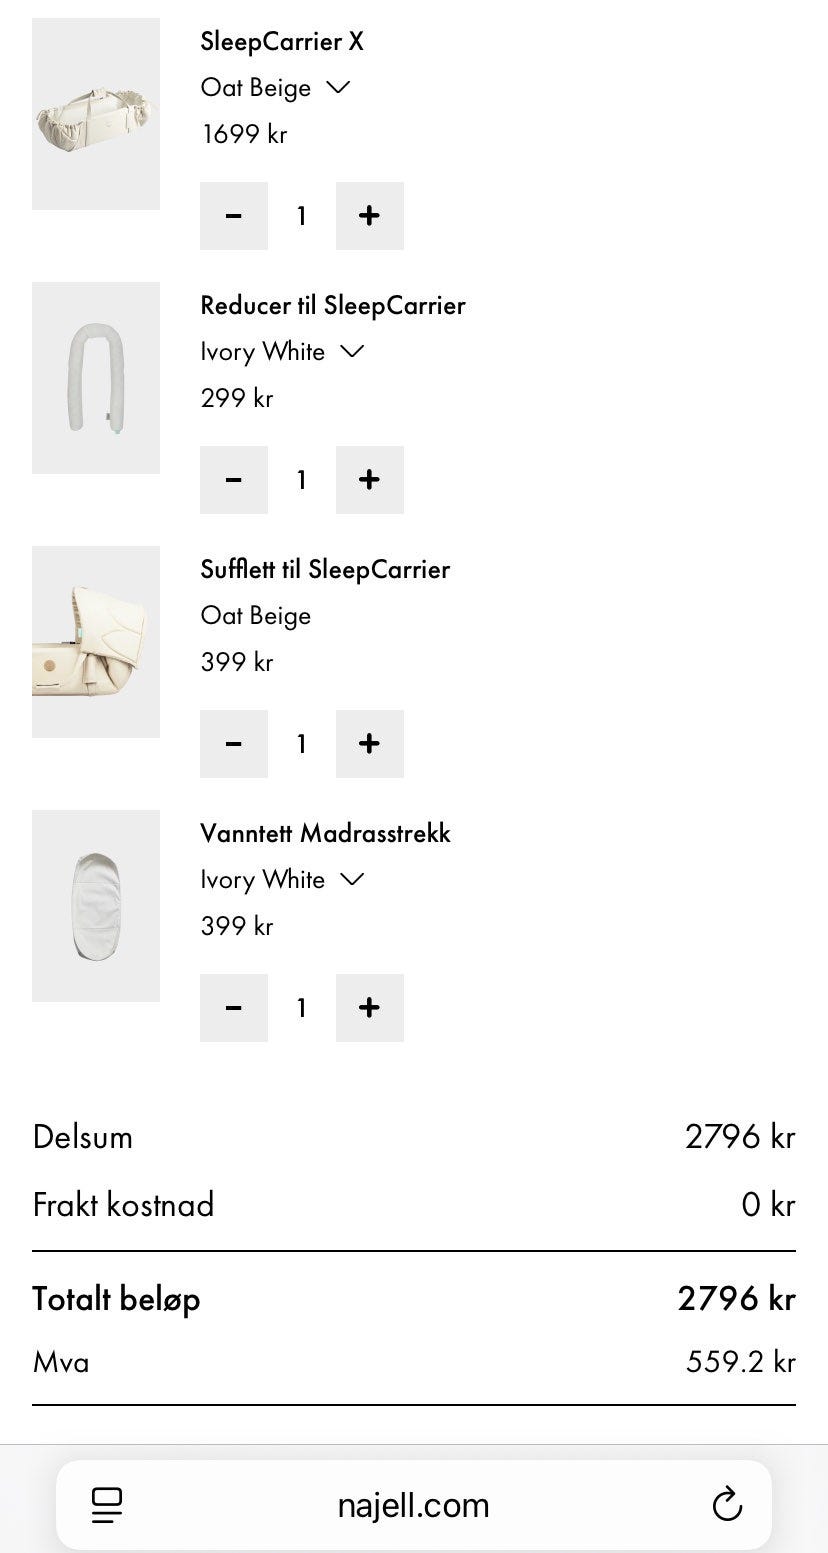Reduce Reducer til SleepCarrier quantity
The height and width of the screenshot is (1553, 828).
pos(234,480)
